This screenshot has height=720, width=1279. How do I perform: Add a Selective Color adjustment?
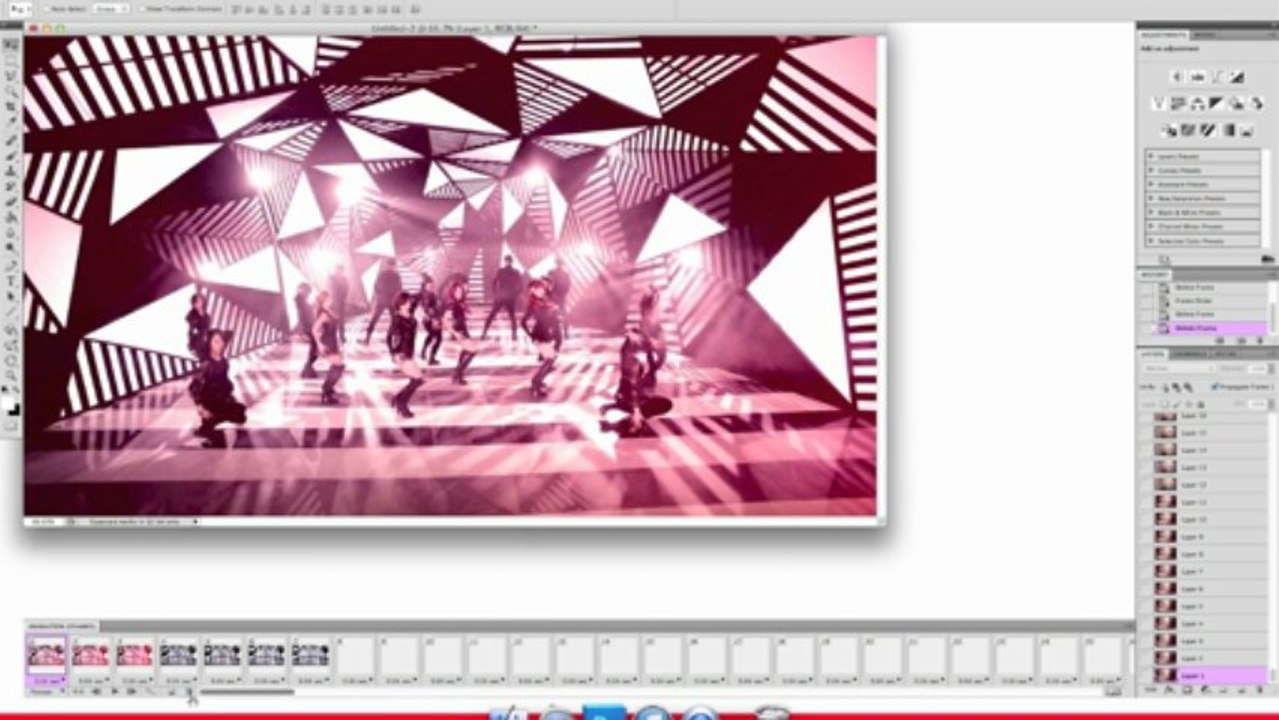click(x=1246, y=129)
